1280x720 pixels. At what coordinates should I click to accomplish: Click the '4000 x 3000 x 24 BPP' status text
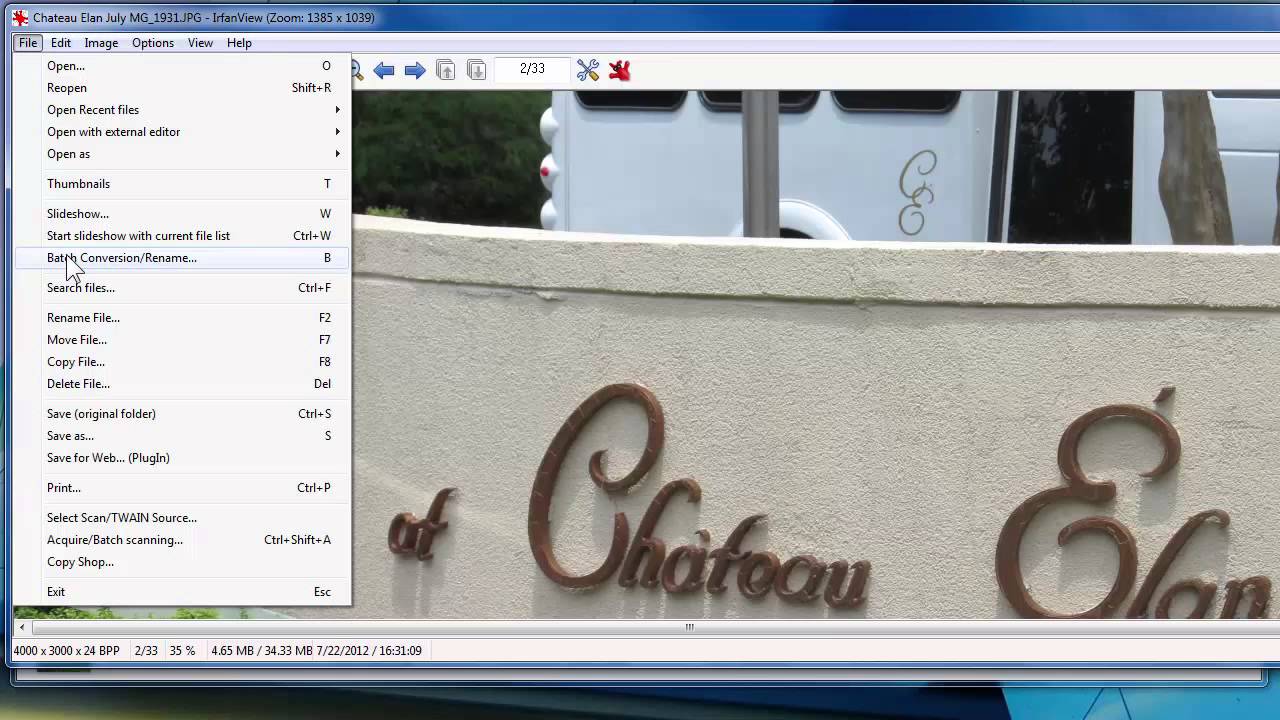pyautogui.click(x=66, y=650)
